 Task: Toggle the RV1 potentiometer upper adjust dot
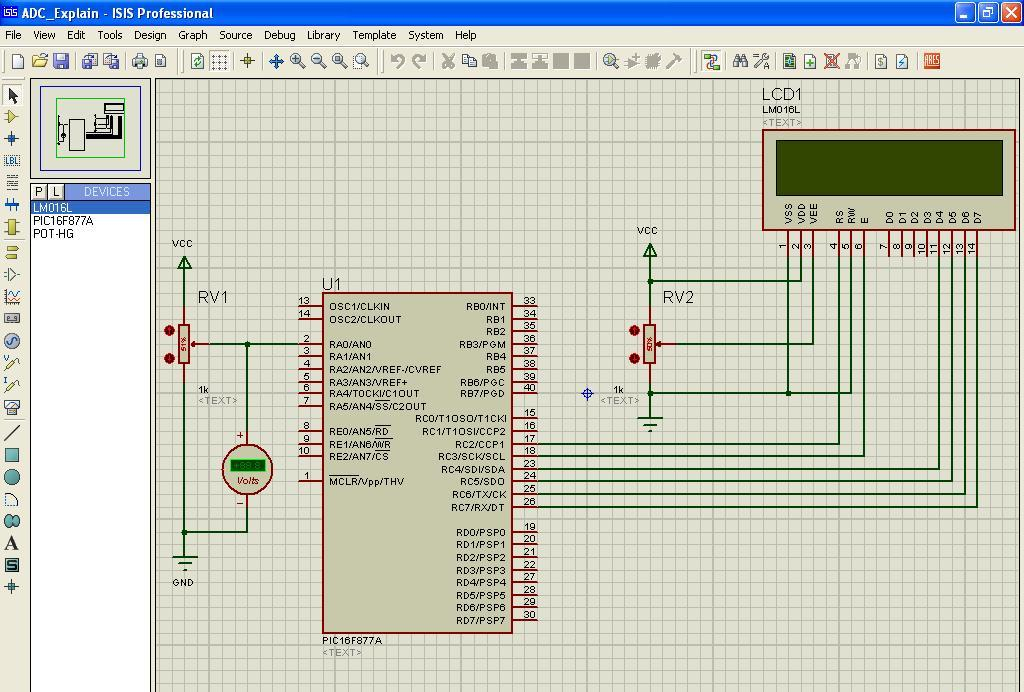170,331
